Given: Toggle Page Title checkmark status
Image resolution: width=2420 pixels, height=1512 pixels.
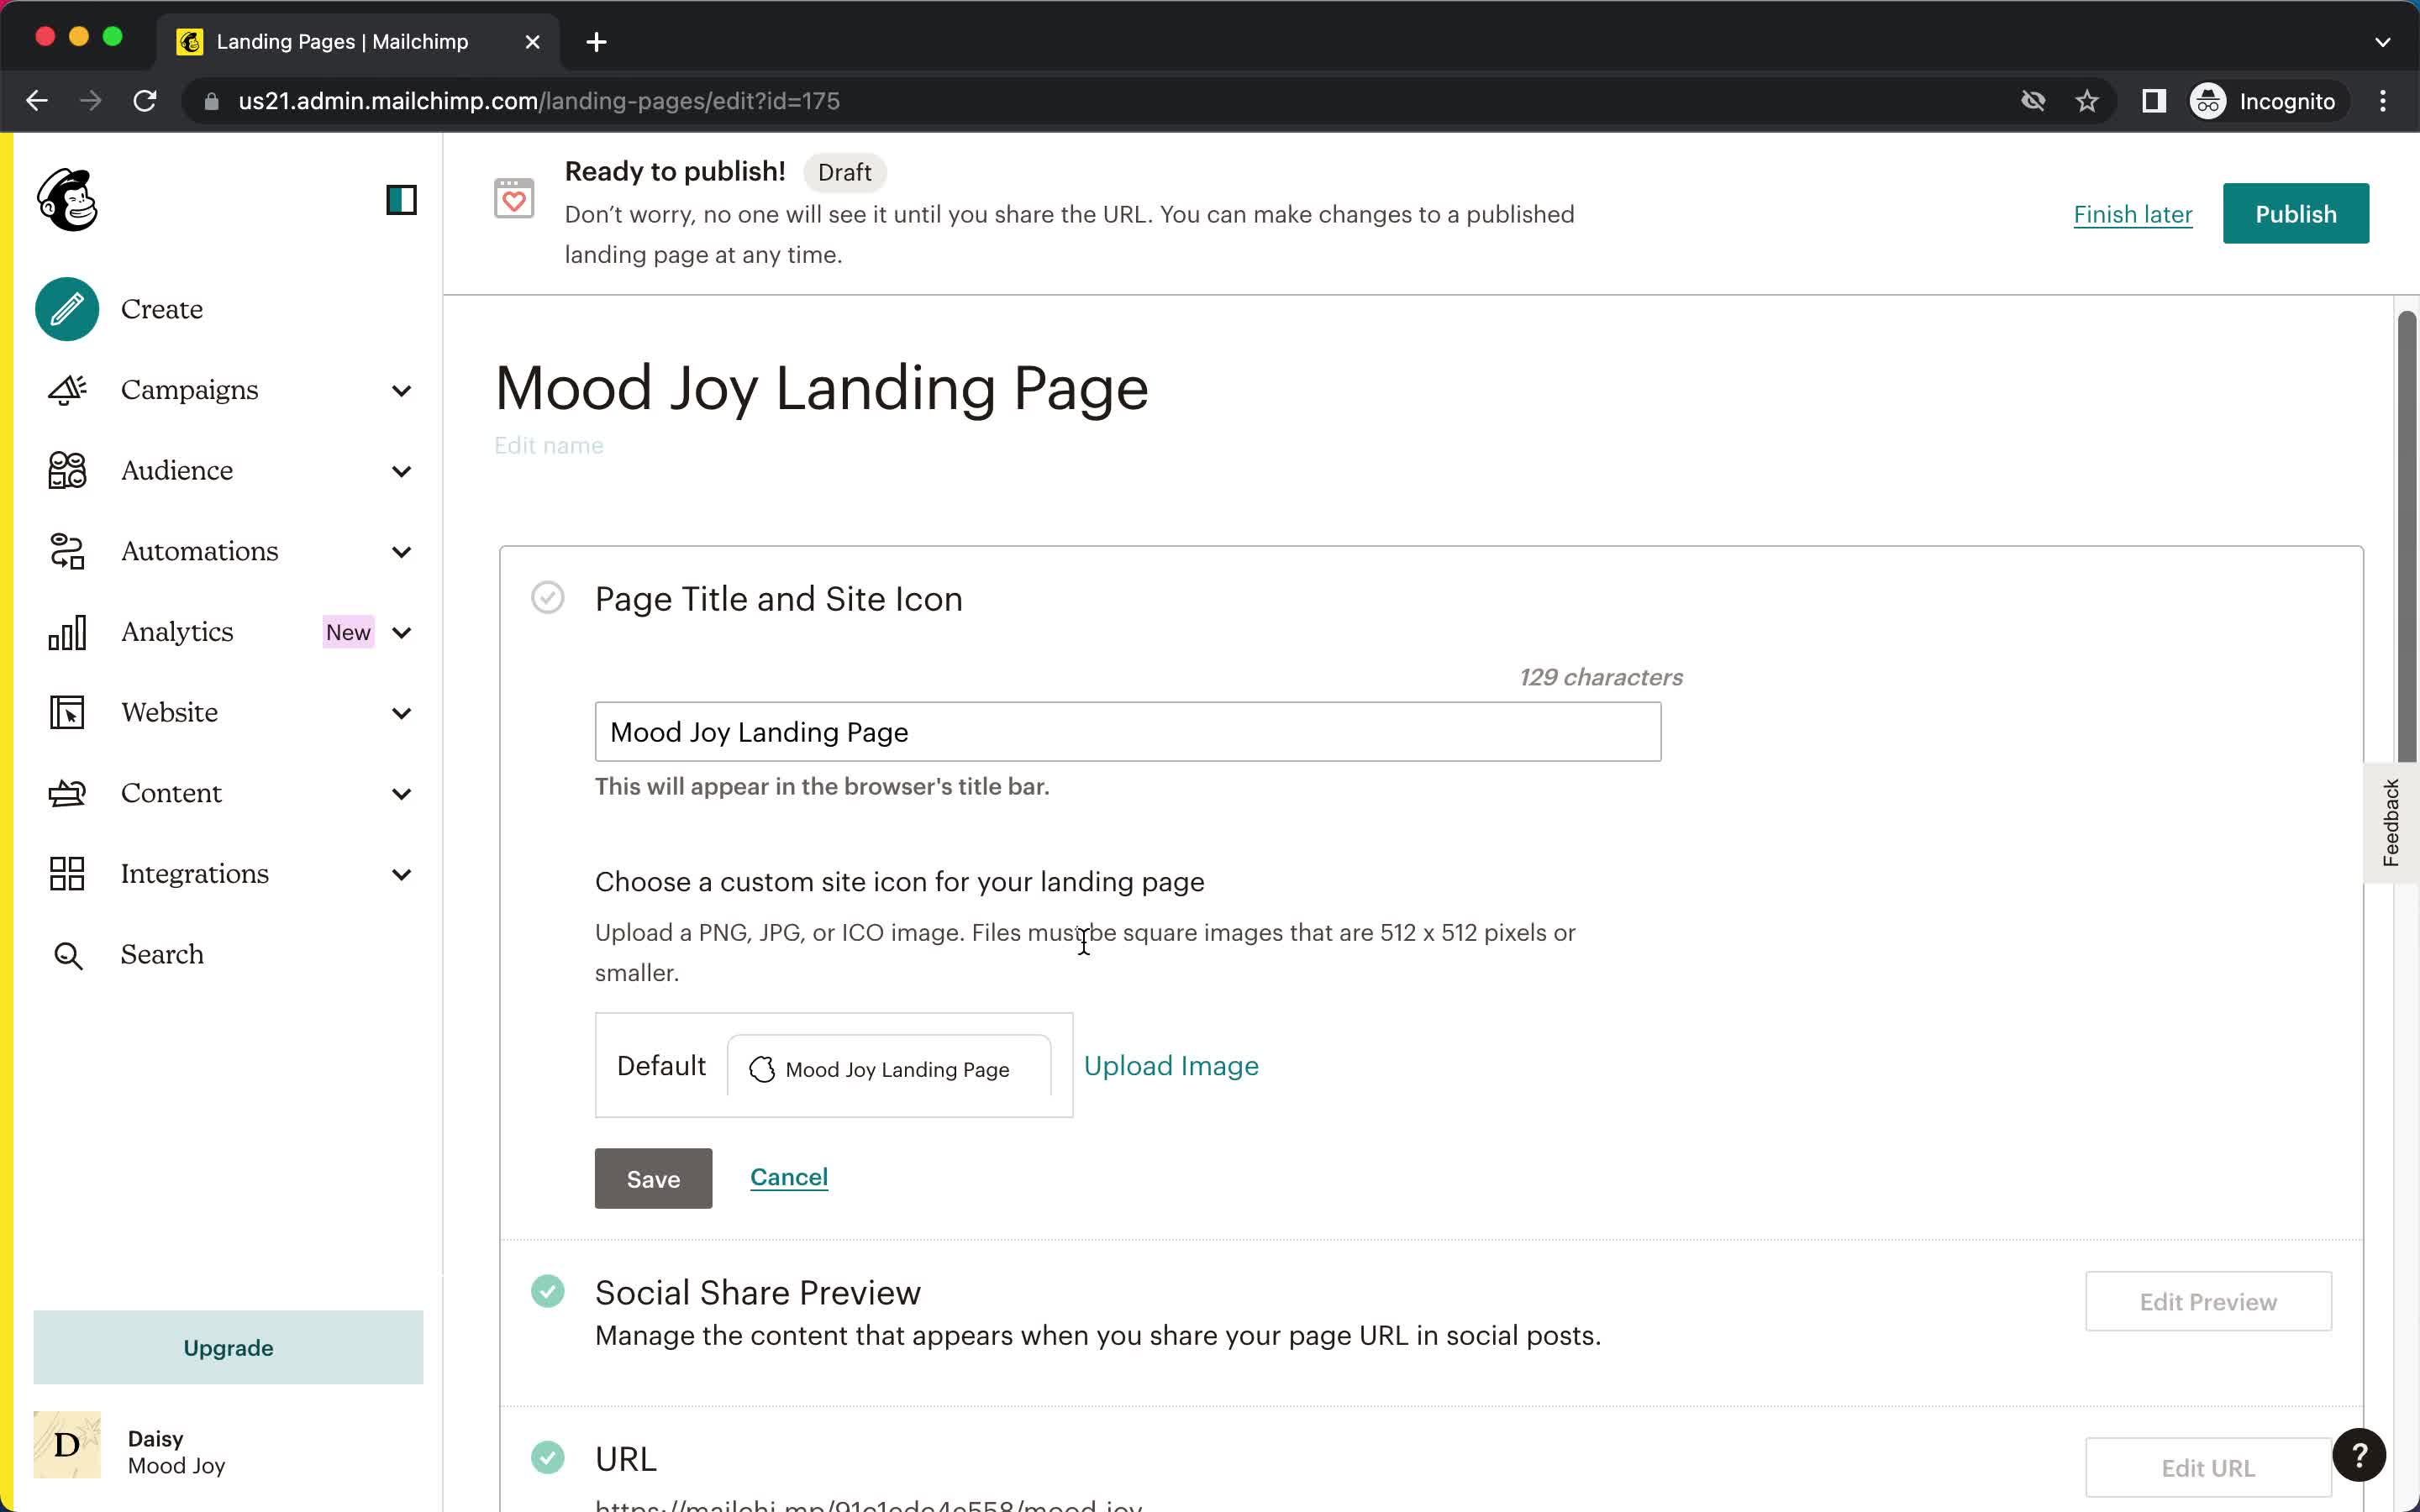Looking at the screenshot, I should click(x=549, y=597).
